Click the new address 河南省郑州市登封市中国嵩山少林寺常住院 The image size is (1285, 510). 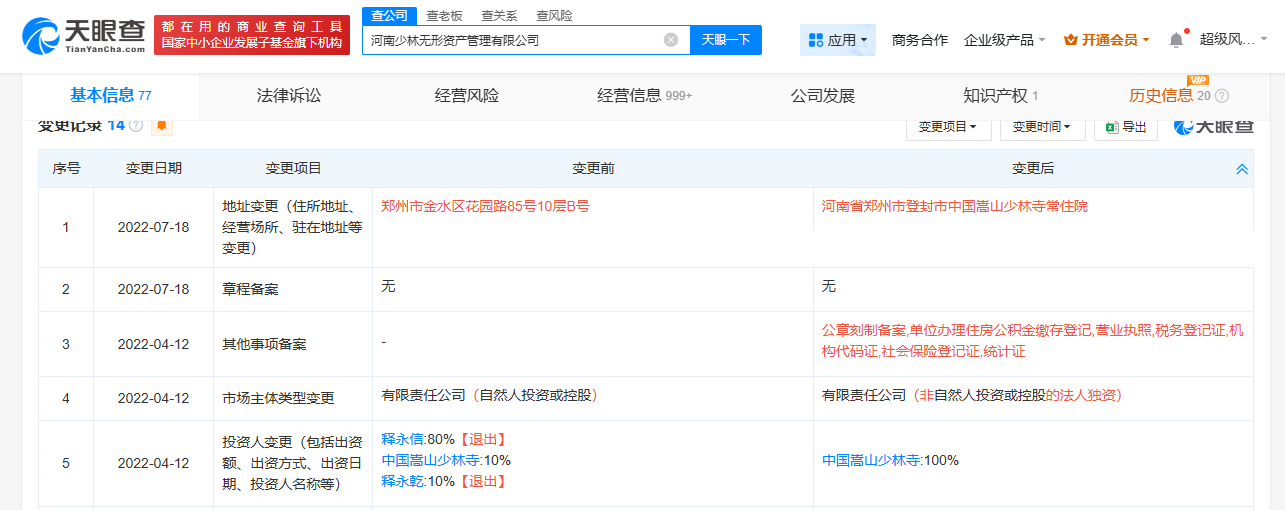tap(955, 206)
